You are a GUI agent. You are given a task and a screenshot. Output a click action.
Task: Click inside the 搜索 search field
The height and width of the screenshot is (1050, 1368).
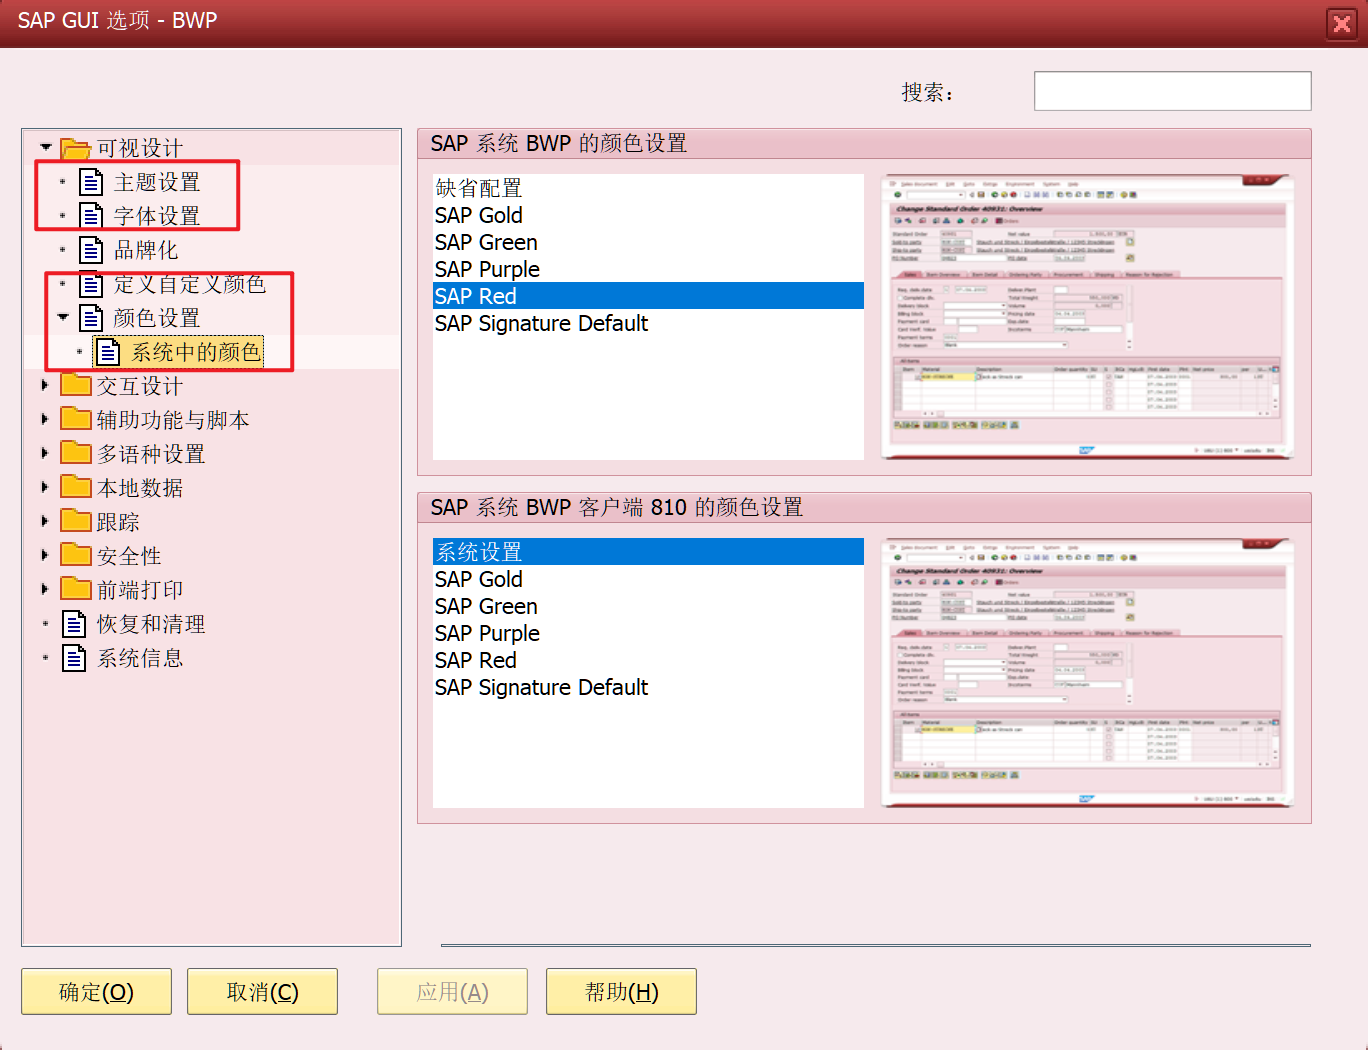coord(1171,90)
